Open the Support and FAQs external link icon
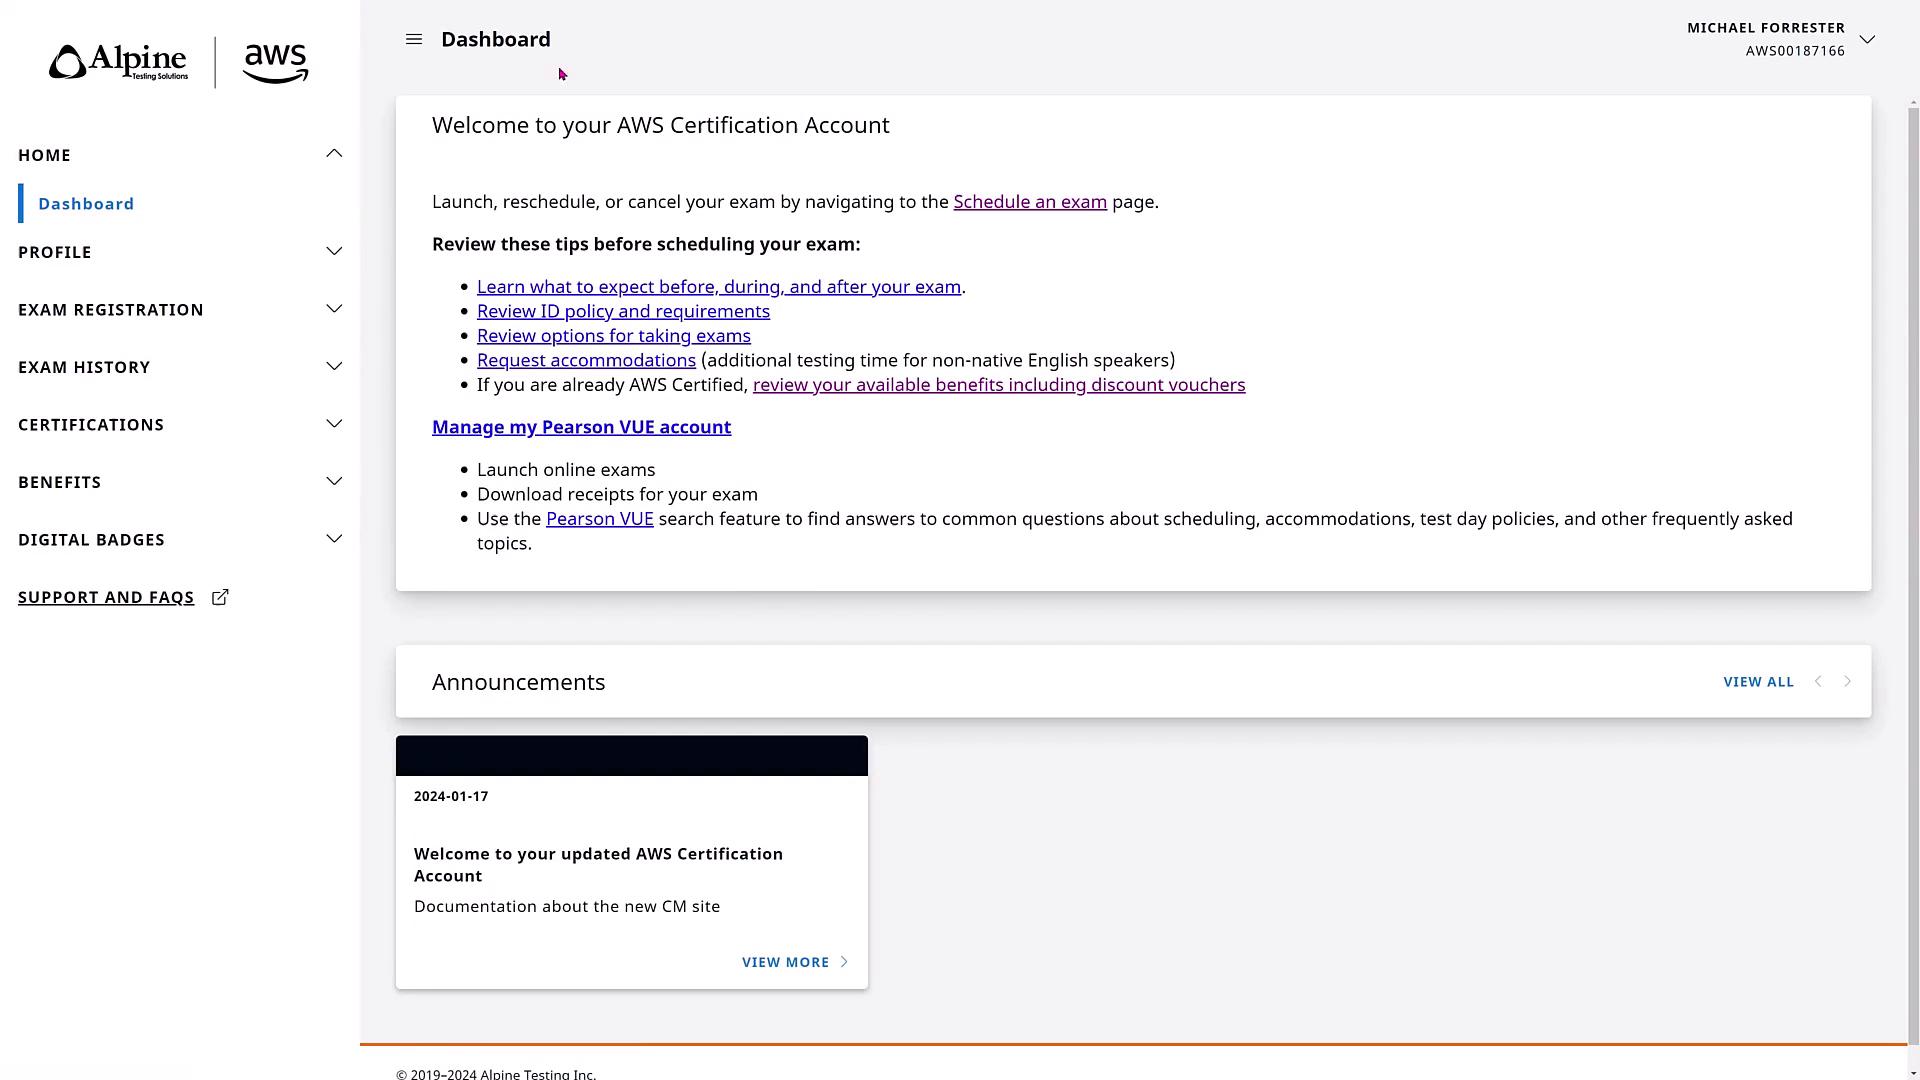Image resolution: width=1920 pixels, height=1080 pixels. [x=220, y=597]
